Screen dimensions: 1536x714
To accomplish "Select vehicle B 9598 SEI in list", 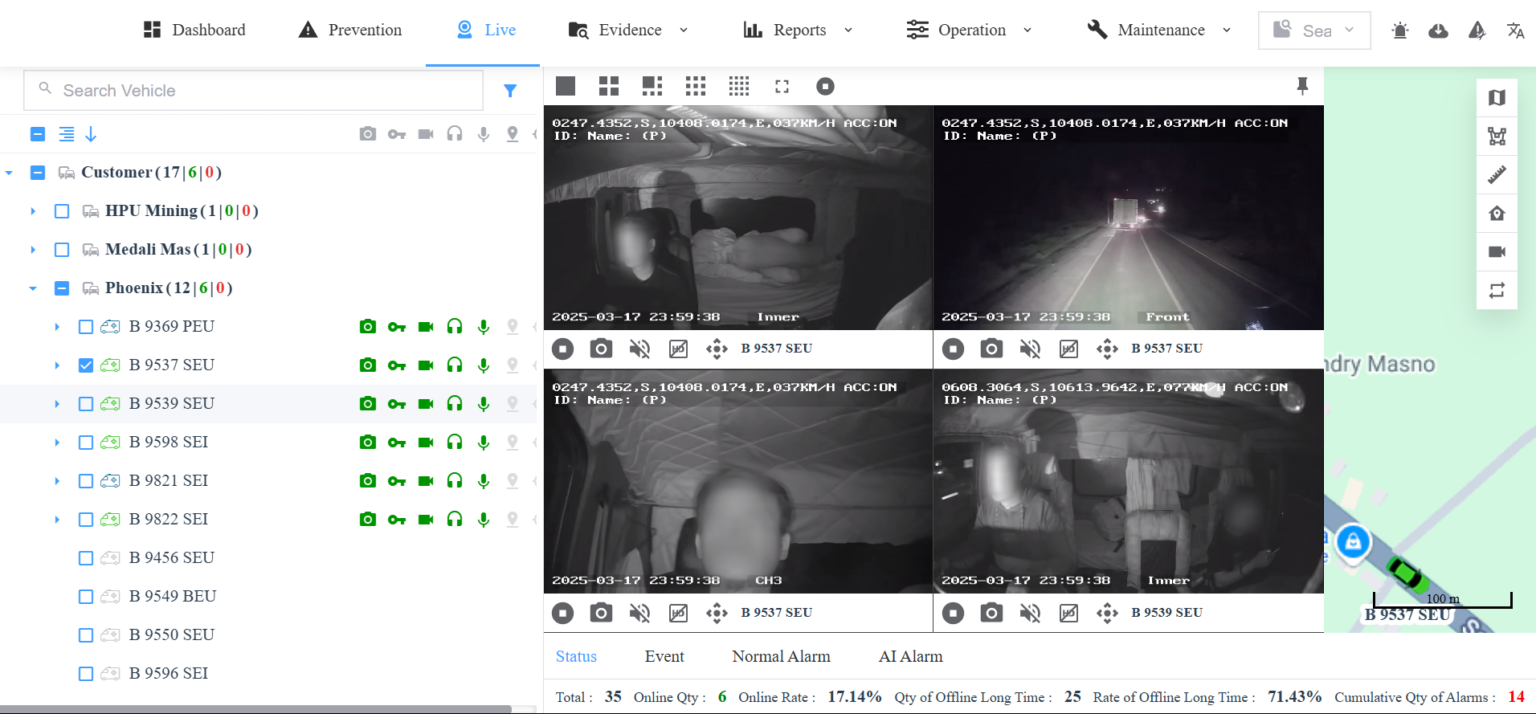I will pos(168,442).
